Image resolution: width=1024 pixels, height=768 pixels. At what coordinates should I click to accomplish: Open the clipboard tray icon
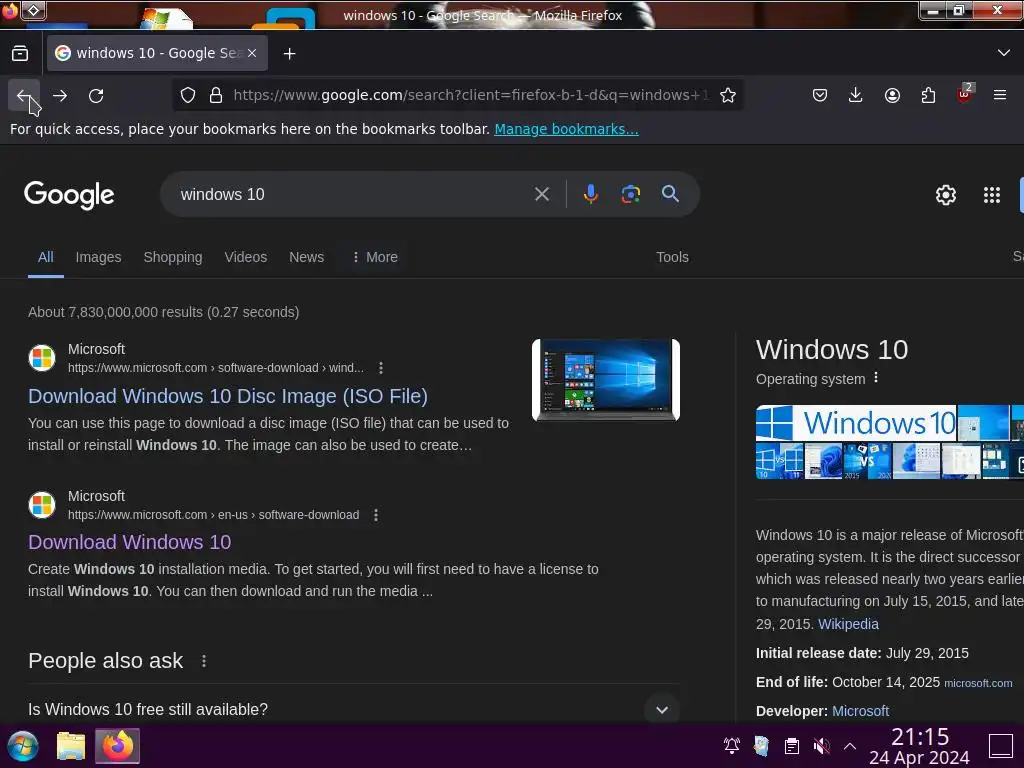[792, 746]
